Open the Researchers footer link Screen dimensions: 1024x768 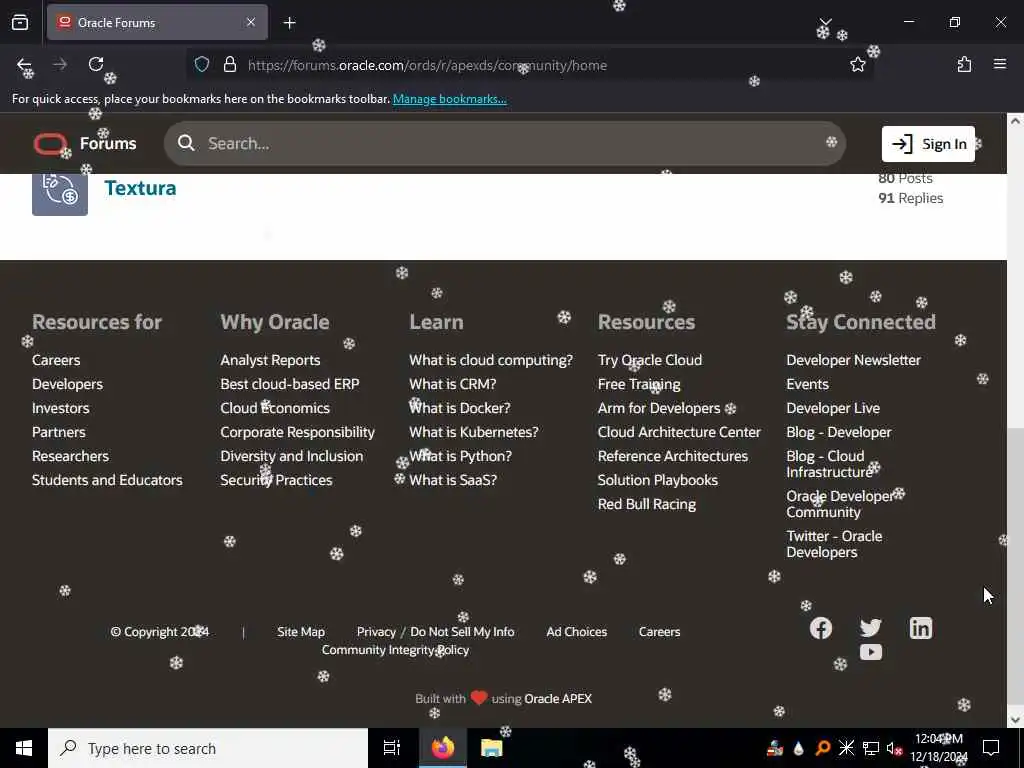(71, 456)
